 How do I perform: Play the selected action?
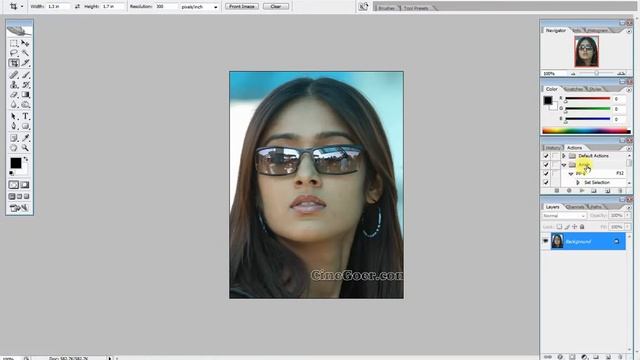[581, 191]
